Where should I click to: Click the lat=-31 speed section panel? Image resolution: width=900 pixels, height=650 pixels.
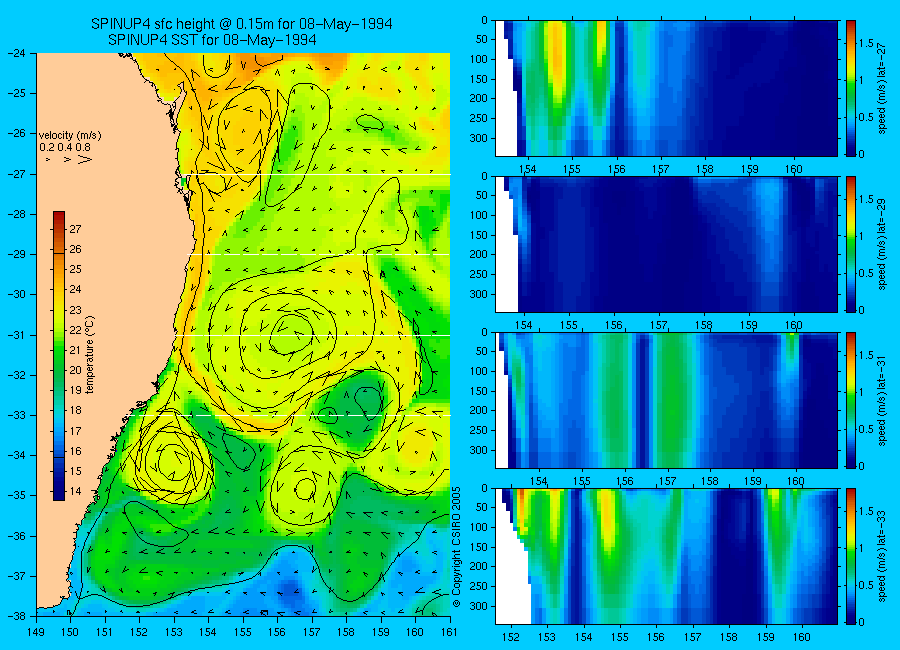(666, 400)
